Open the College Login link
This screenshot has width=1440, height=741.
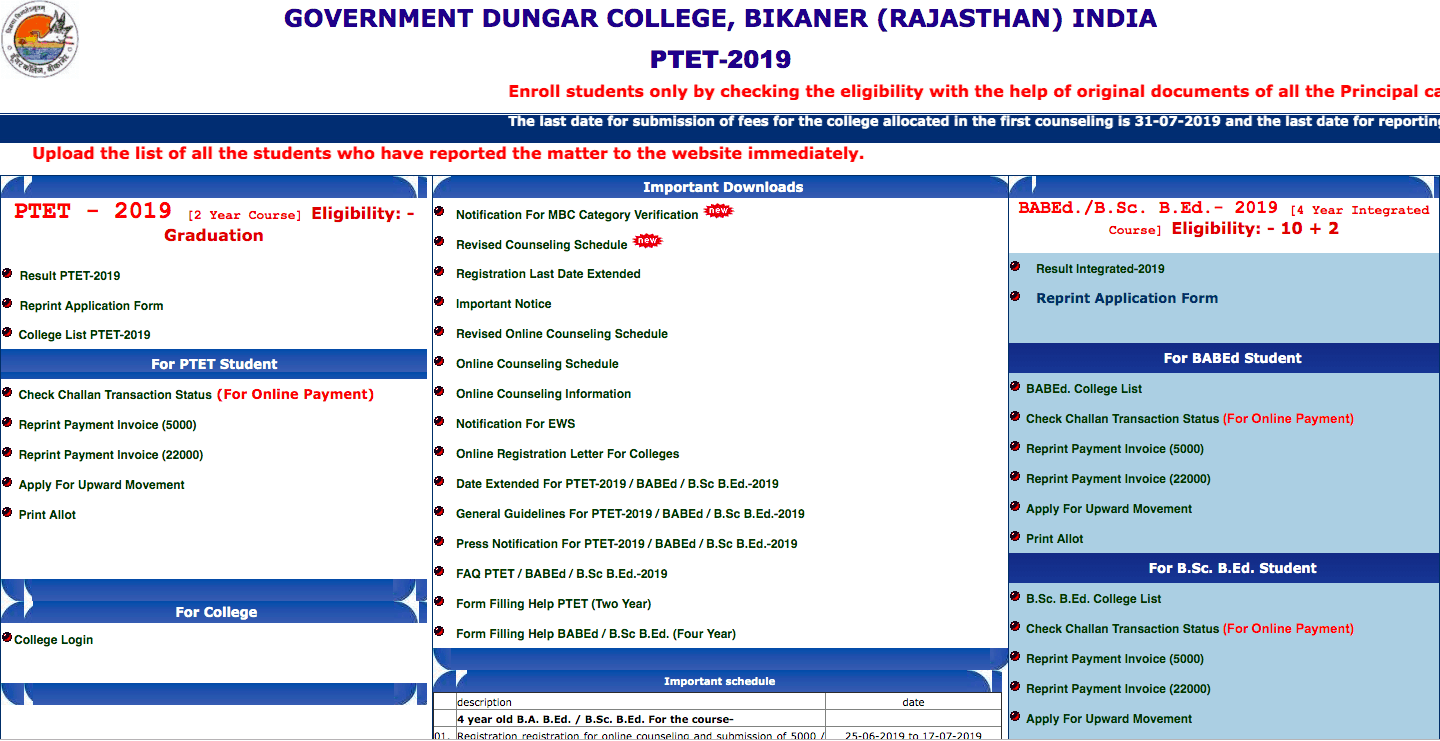coord(54,640)
